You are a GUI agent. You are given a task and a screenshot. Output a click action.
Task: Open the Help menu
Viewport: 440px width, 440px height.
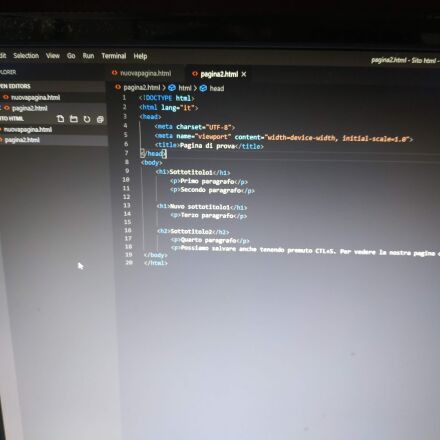click(140, 56)
